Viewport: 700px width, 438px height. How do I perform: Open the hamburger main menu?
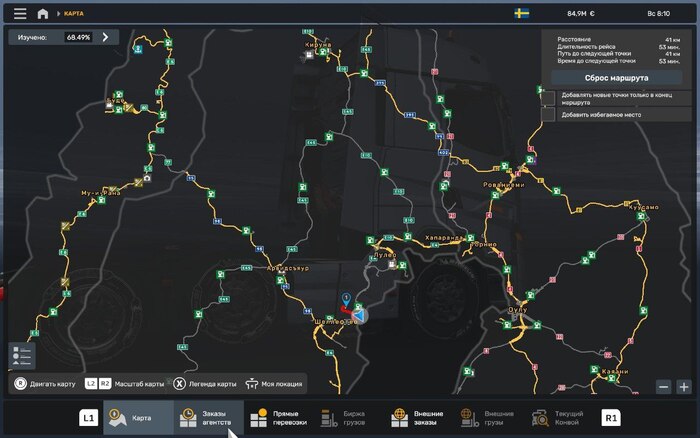click(x=20, y=14)
